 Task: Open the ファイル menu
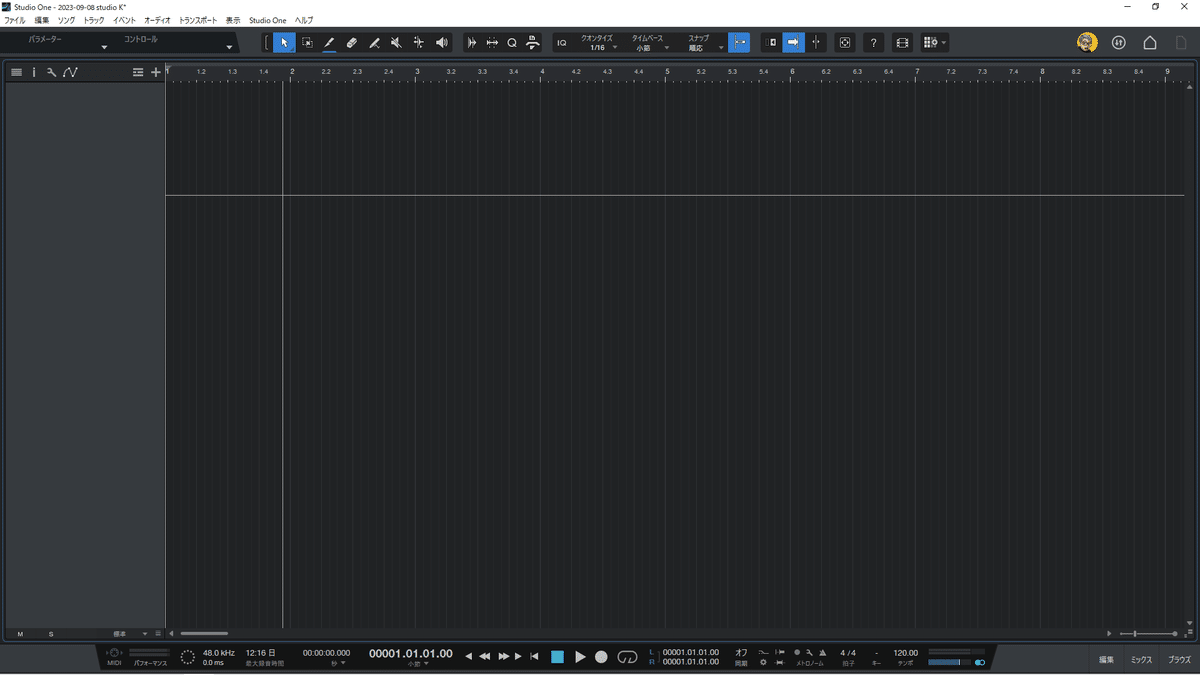pos(15,20)
